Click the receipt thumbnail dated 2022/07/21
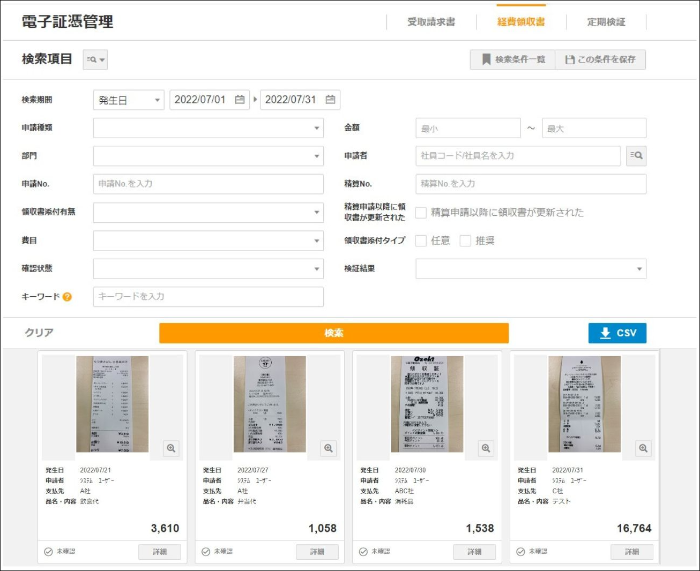The width and height of the screenshot is (700, 571). click(x=112, y=404)
